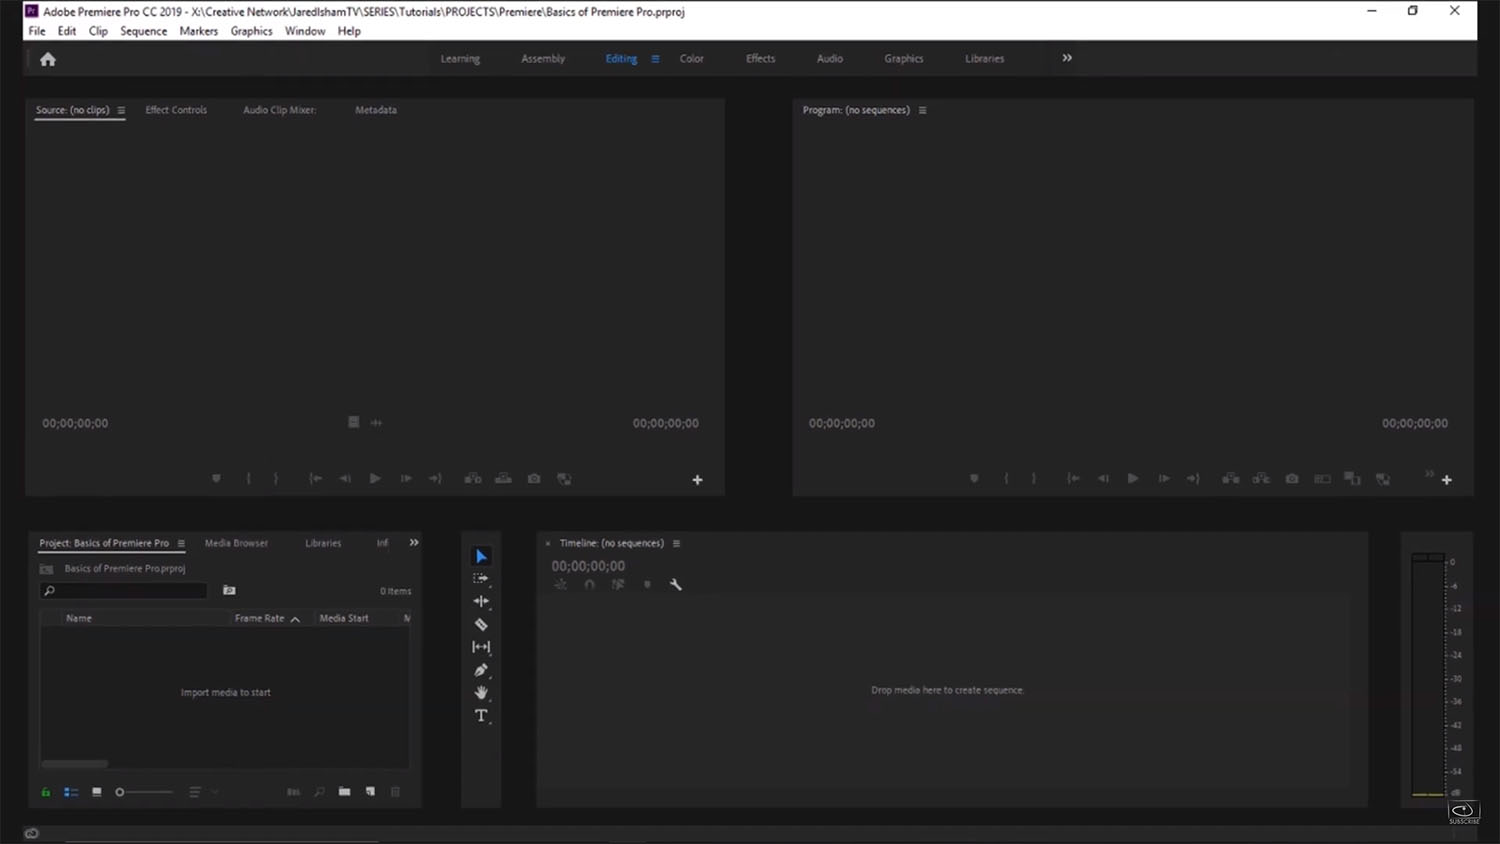Switch Project panel to List View
This screenshot has height=844, width=1500.
click(x=71, y=792)
